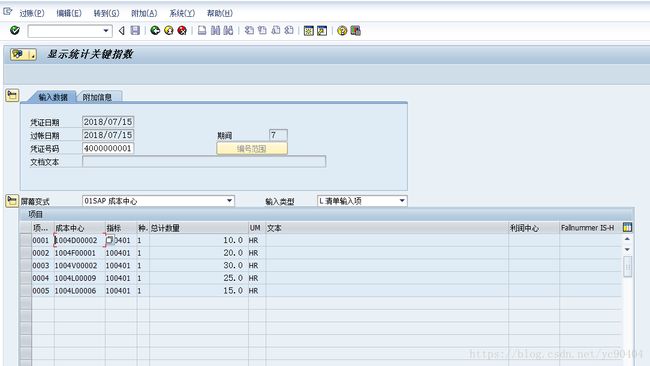Open the 附加(A) menu
Viewport: 650px width, 366px height.
[144, 13]
